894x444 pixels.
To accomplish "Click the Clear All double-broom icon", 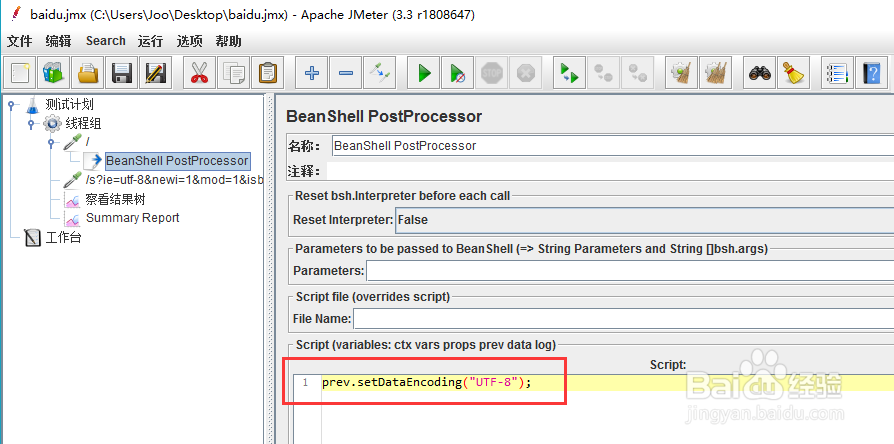I will point(714,73).
